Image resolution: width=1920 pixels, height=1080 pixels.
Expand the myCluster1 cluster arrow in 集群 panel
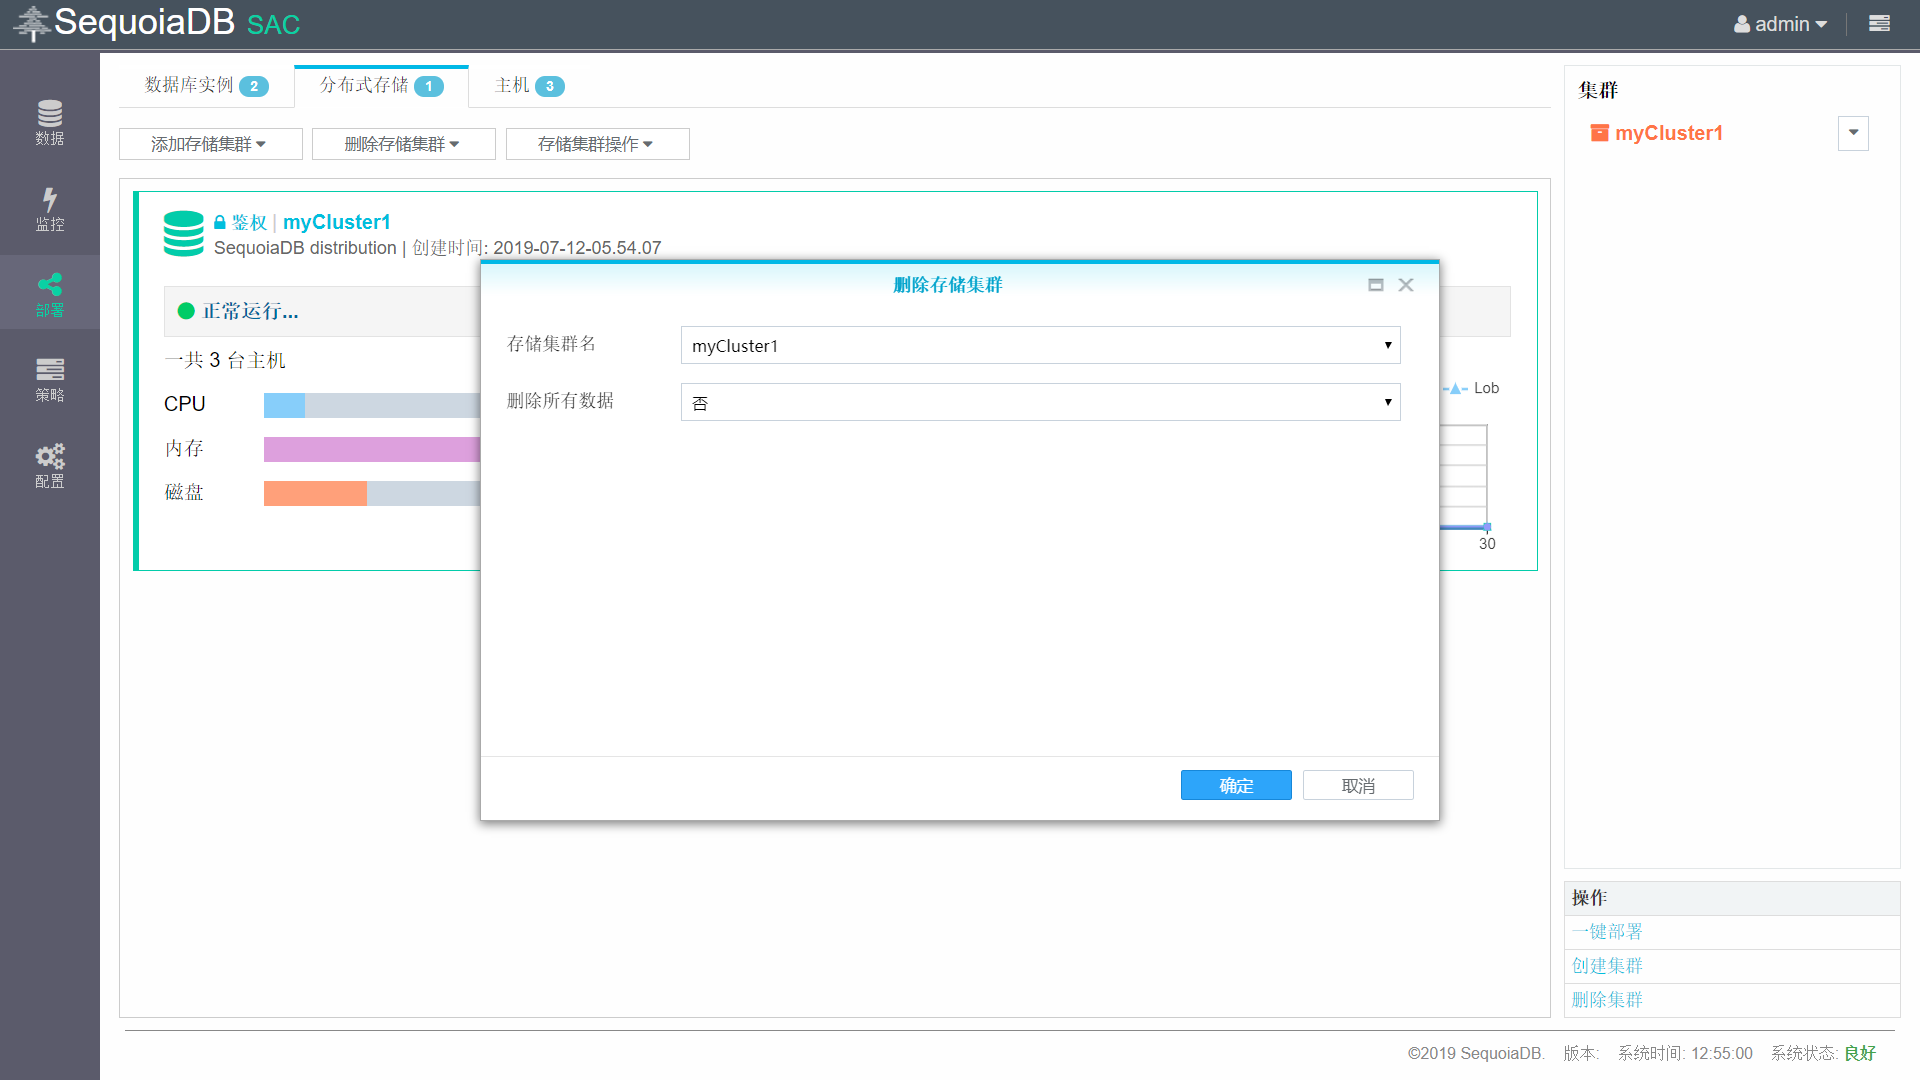(x=1853, y=133)
